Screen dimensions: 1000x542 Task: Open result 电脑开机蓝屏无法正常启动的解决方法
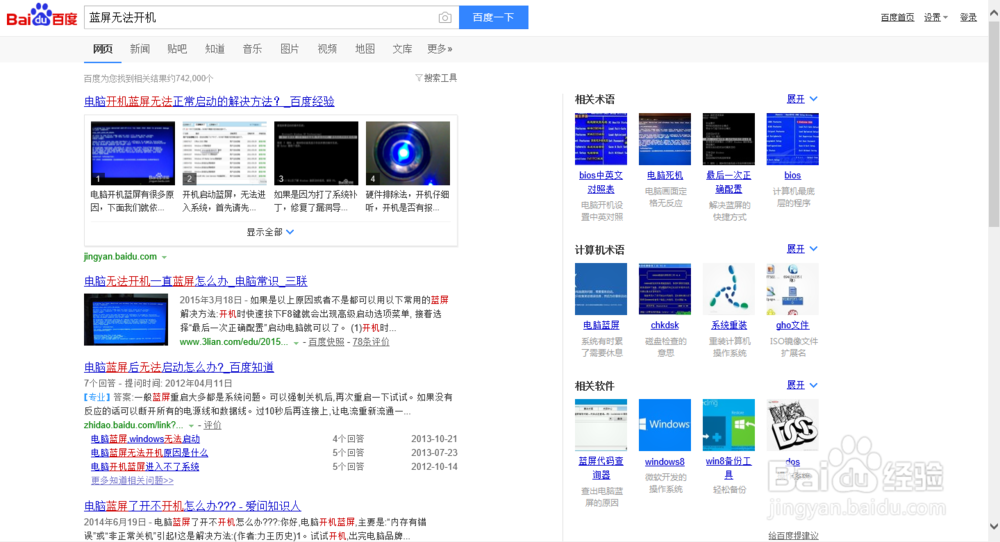point(209,101)
